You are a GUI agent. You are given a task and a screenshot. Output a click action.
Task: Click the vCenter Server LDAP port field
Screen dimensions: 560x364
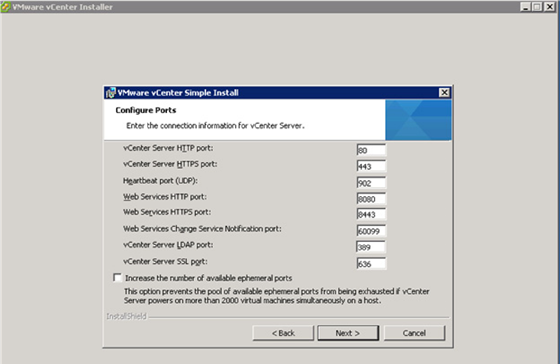(371, 247)
